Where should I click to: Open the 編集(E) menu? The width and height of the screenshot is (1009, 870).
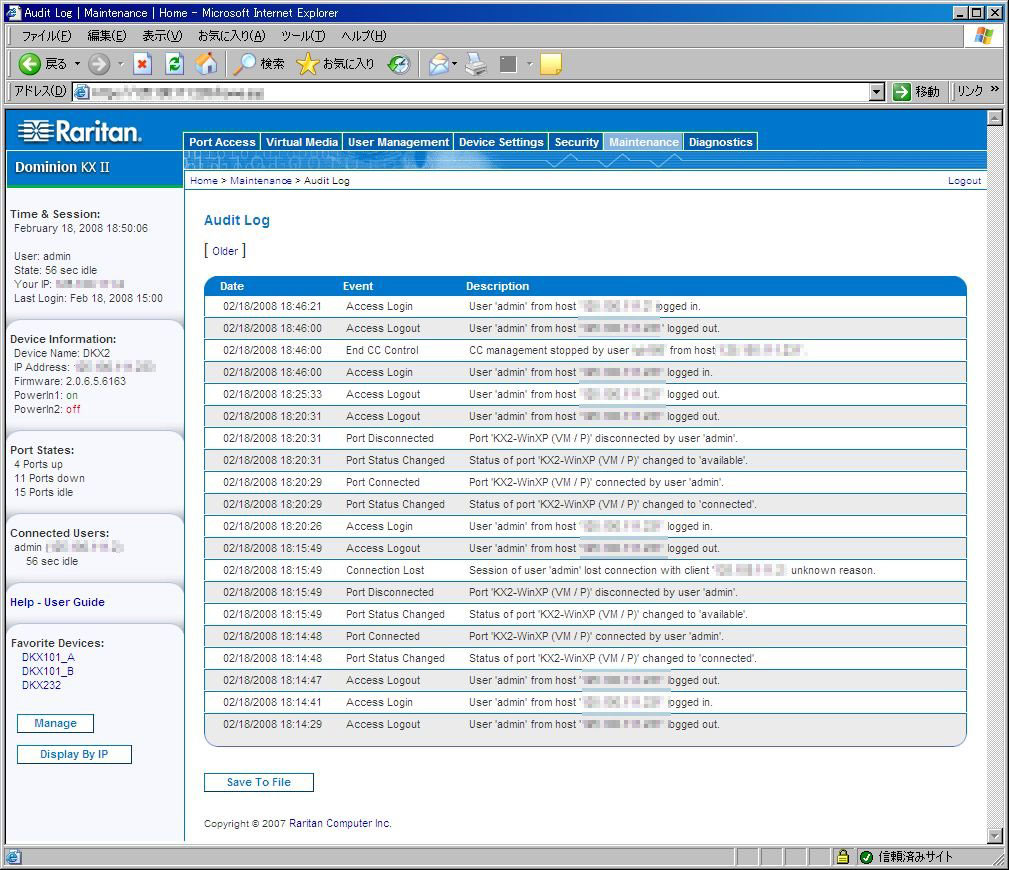107,35
